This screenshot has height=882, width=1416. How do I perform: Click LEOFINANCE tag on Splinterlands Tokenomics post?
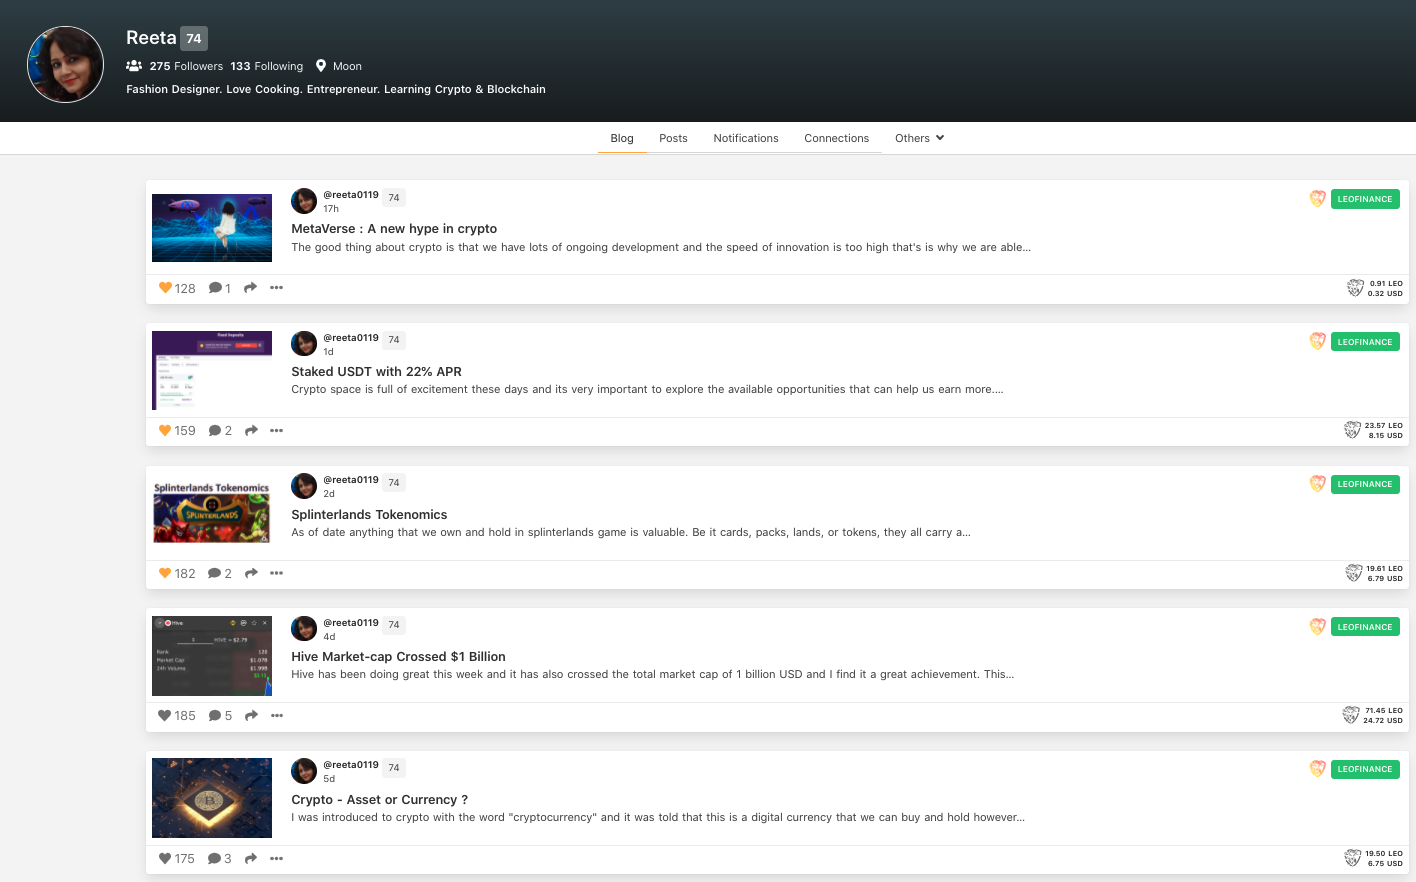[x=1365, y=484]
